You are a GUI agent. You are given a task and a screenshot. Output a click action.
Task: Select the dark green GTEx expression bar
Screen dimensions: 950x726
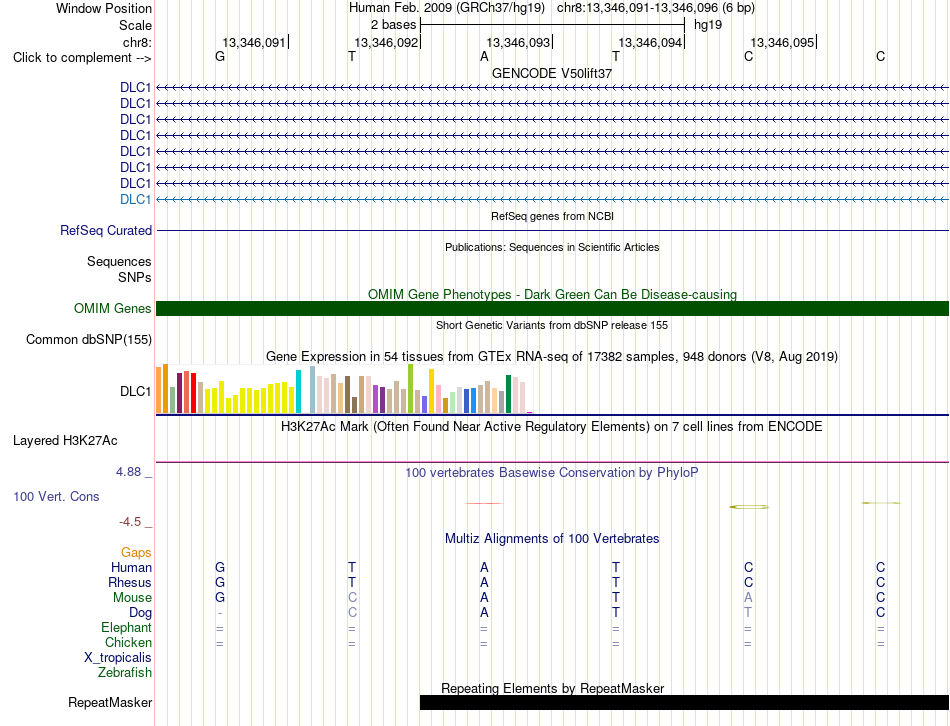click(x=508, y=394)
